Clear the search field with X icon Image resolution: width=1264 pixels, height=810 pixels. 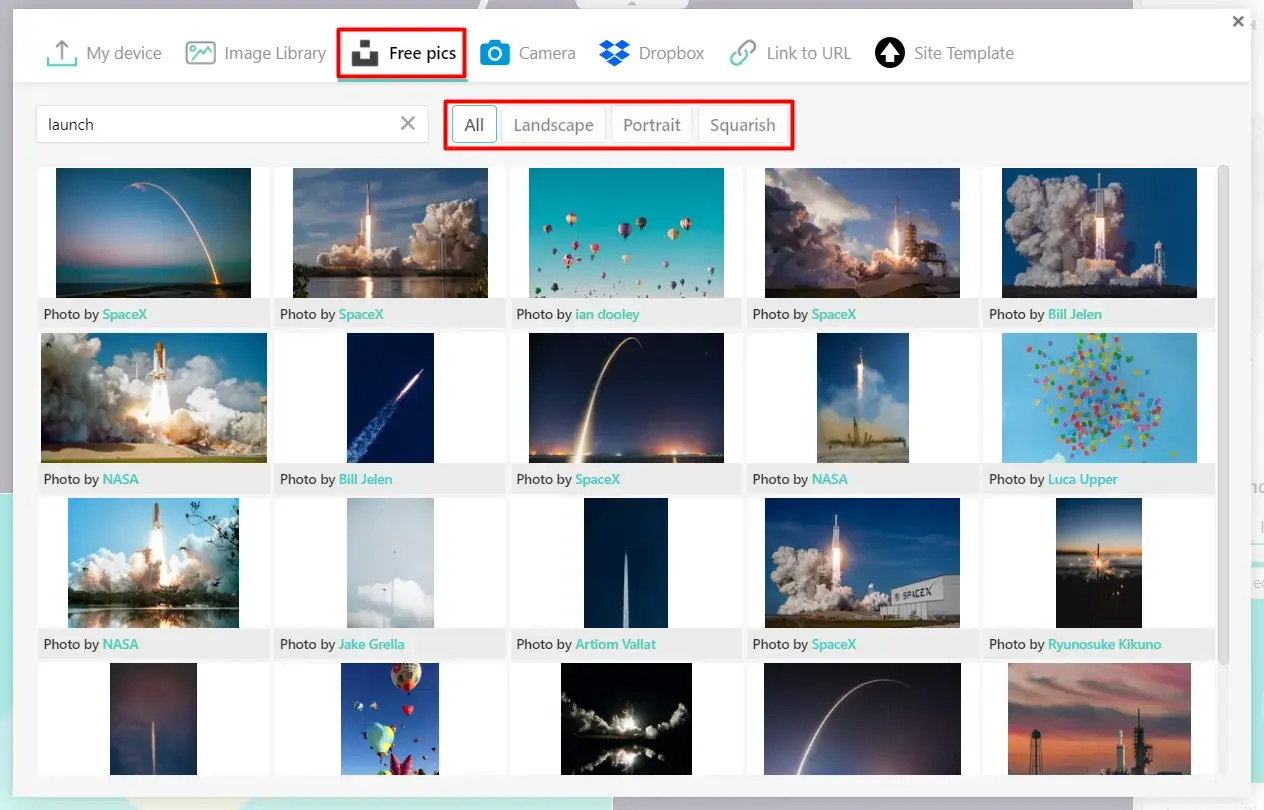[x=408, y=123]
